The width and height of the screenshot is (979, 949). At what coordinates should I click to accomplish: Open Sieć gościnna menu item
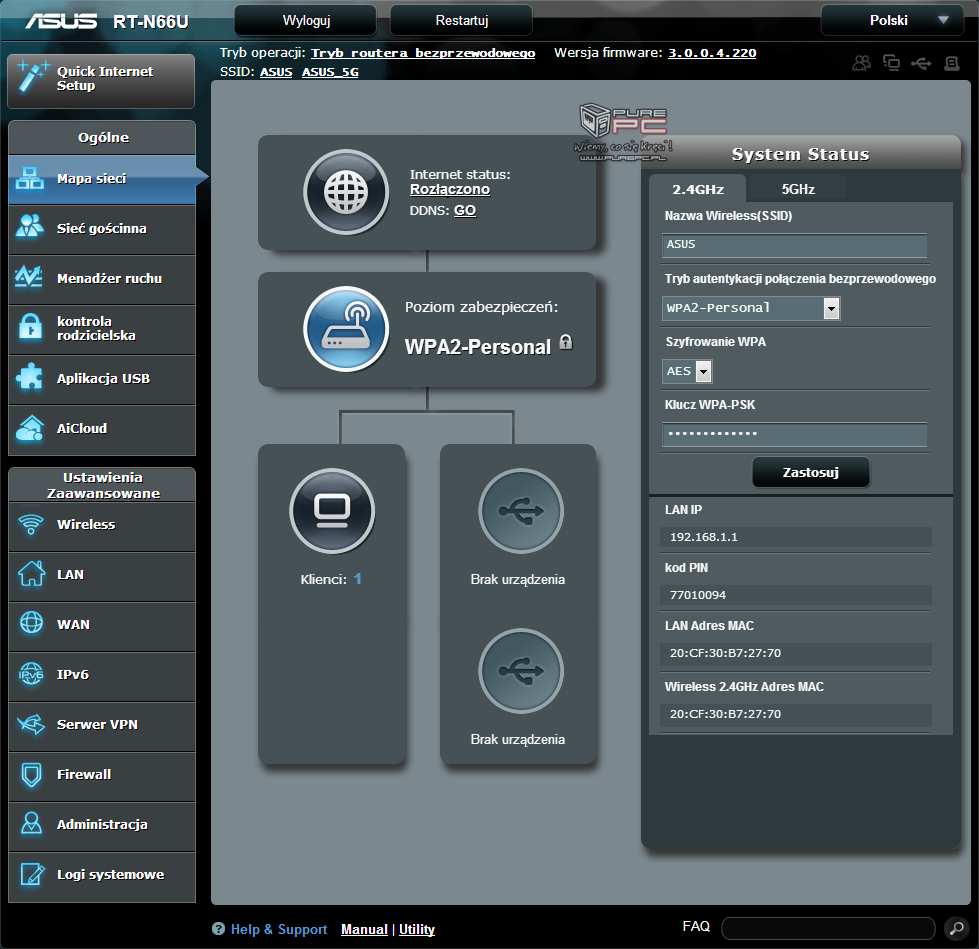point(102,229)
